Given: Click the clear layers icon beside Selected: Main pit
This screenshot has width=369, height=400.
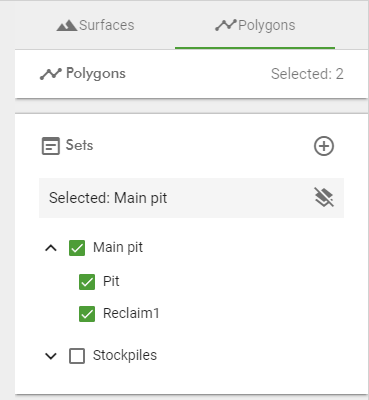Looking at the screenshot, I should click(324, 197).
